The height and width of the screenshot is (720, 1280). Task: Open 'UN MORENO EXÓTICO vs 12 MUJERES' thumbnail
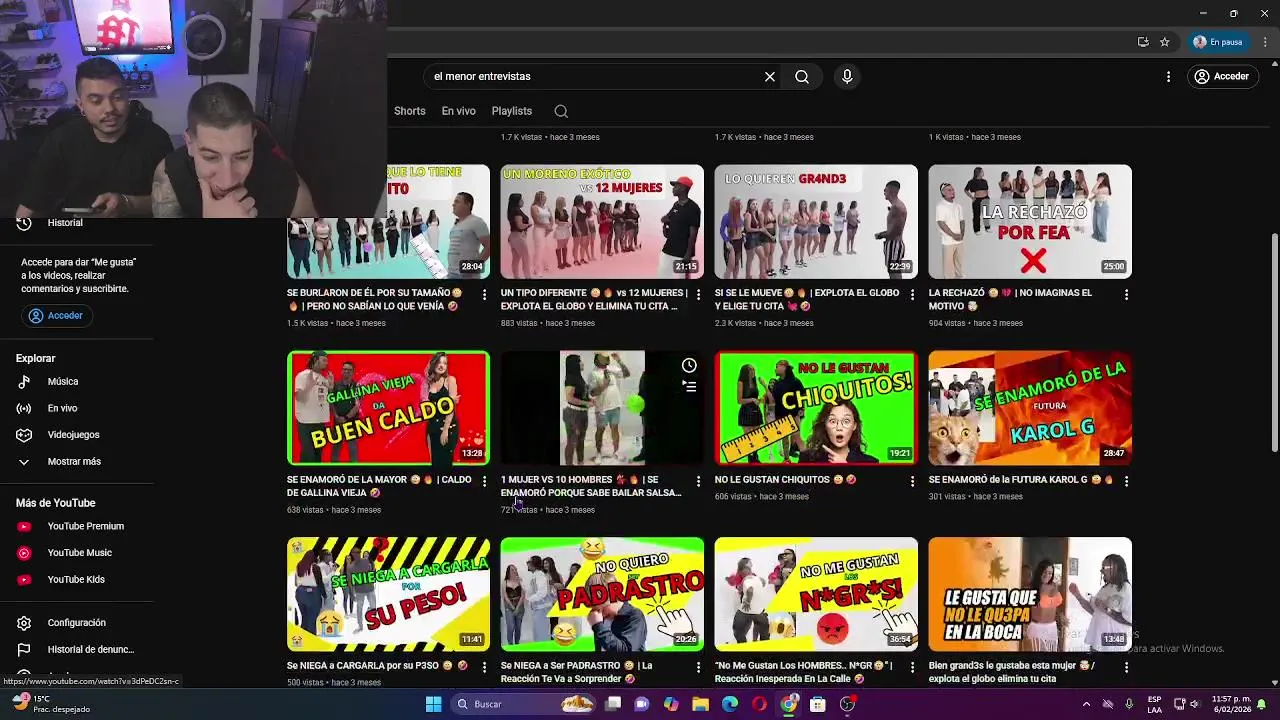pos(602,222)
